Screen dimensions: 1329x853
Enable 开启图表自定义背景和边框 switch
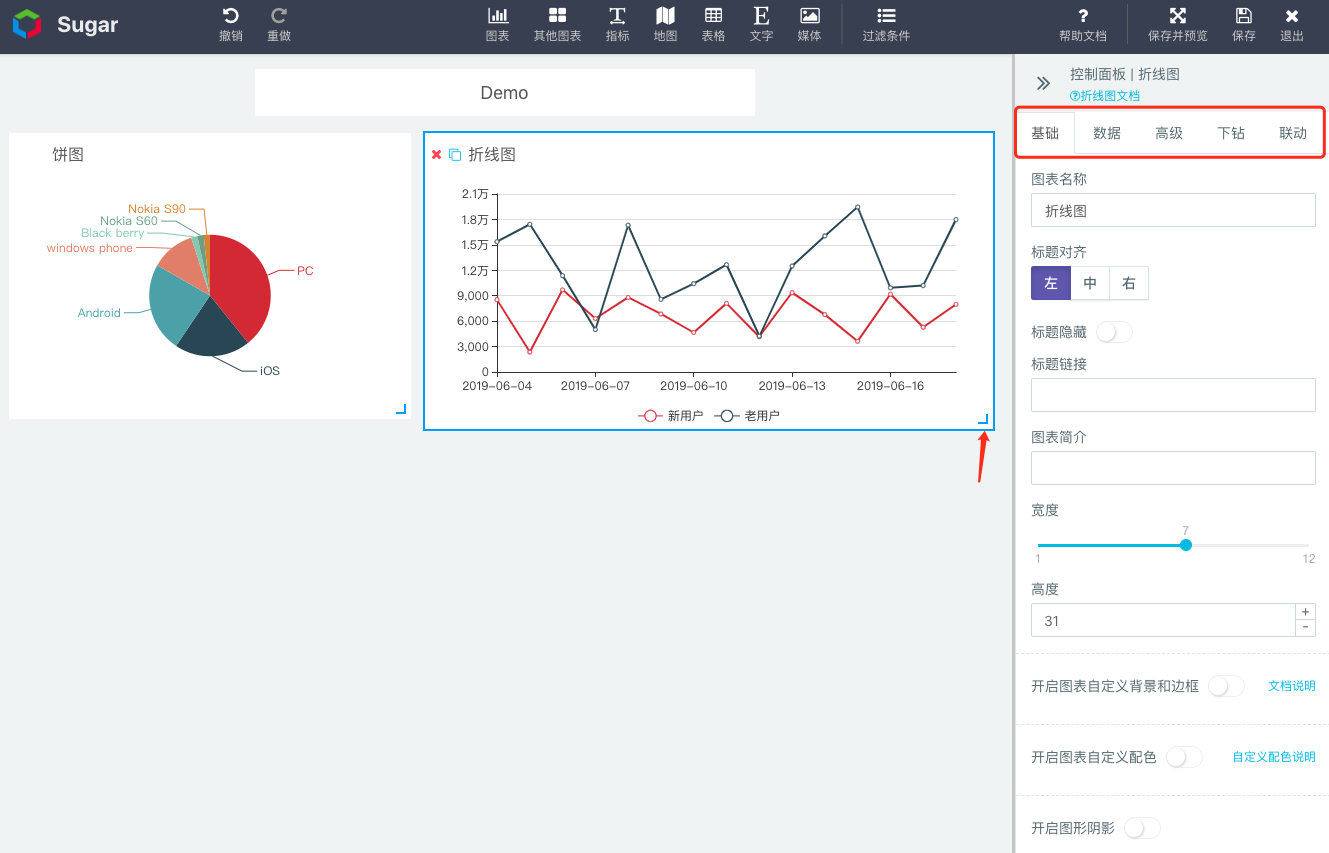pyautogui.click(x=1226, y=686)
